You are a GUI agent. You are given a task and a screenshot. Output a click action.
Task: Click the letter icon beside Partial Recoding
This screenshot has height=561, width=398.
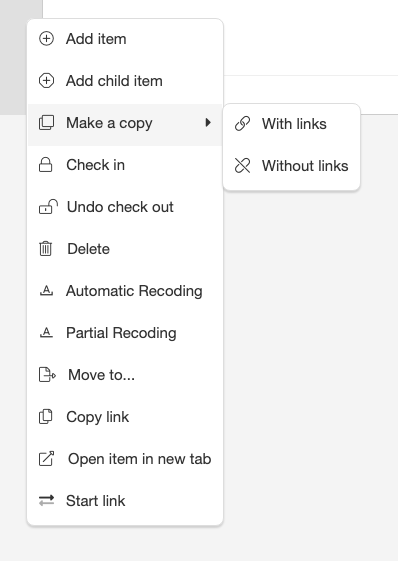(x=46, y=332)
